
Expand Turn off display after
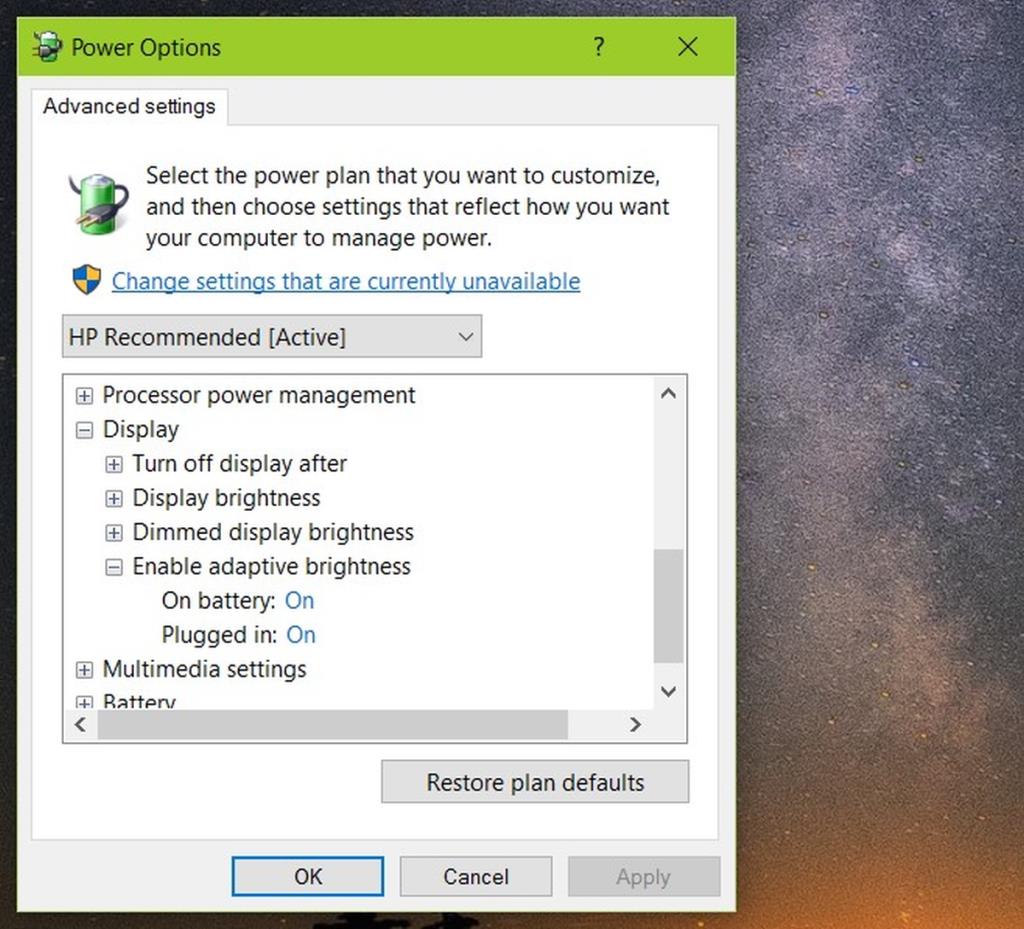113,463
